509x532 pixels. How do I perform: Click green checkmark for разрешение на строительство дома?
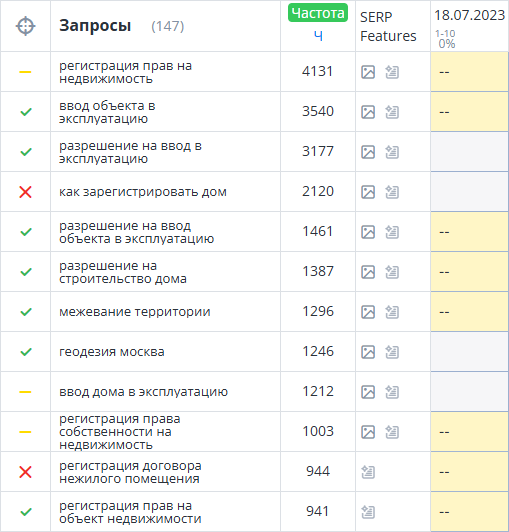click(x=26, y=272)
